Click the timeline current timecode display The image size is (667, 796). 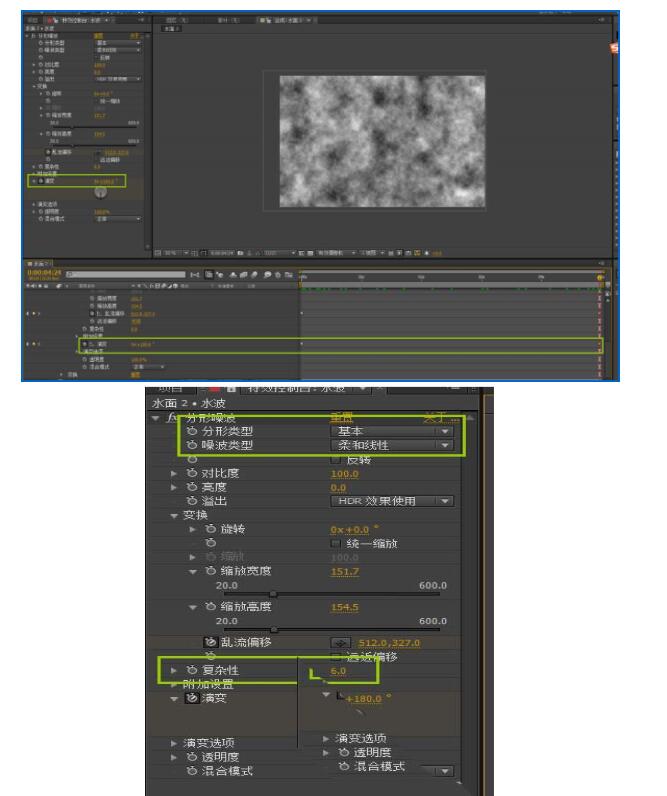tap(44, 273)
